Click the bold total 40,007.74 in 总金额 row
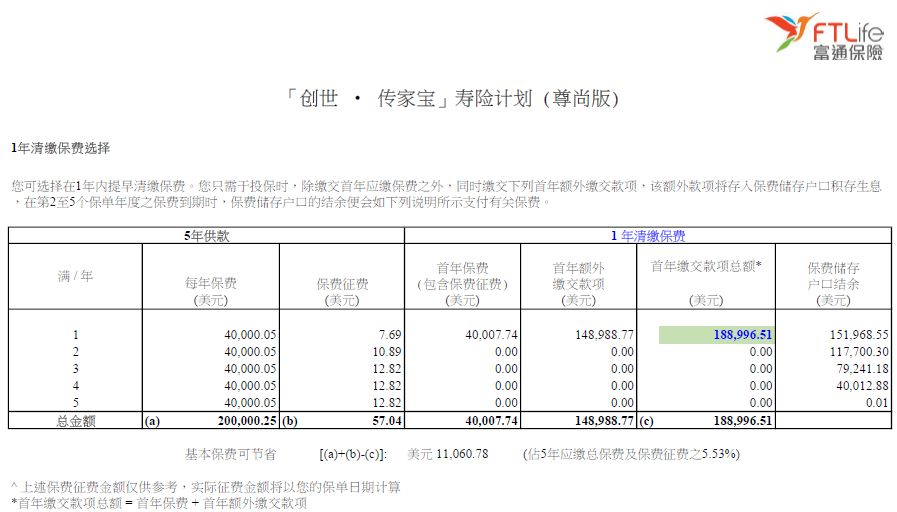Viewport: 897px width, 512px height. 491,421
